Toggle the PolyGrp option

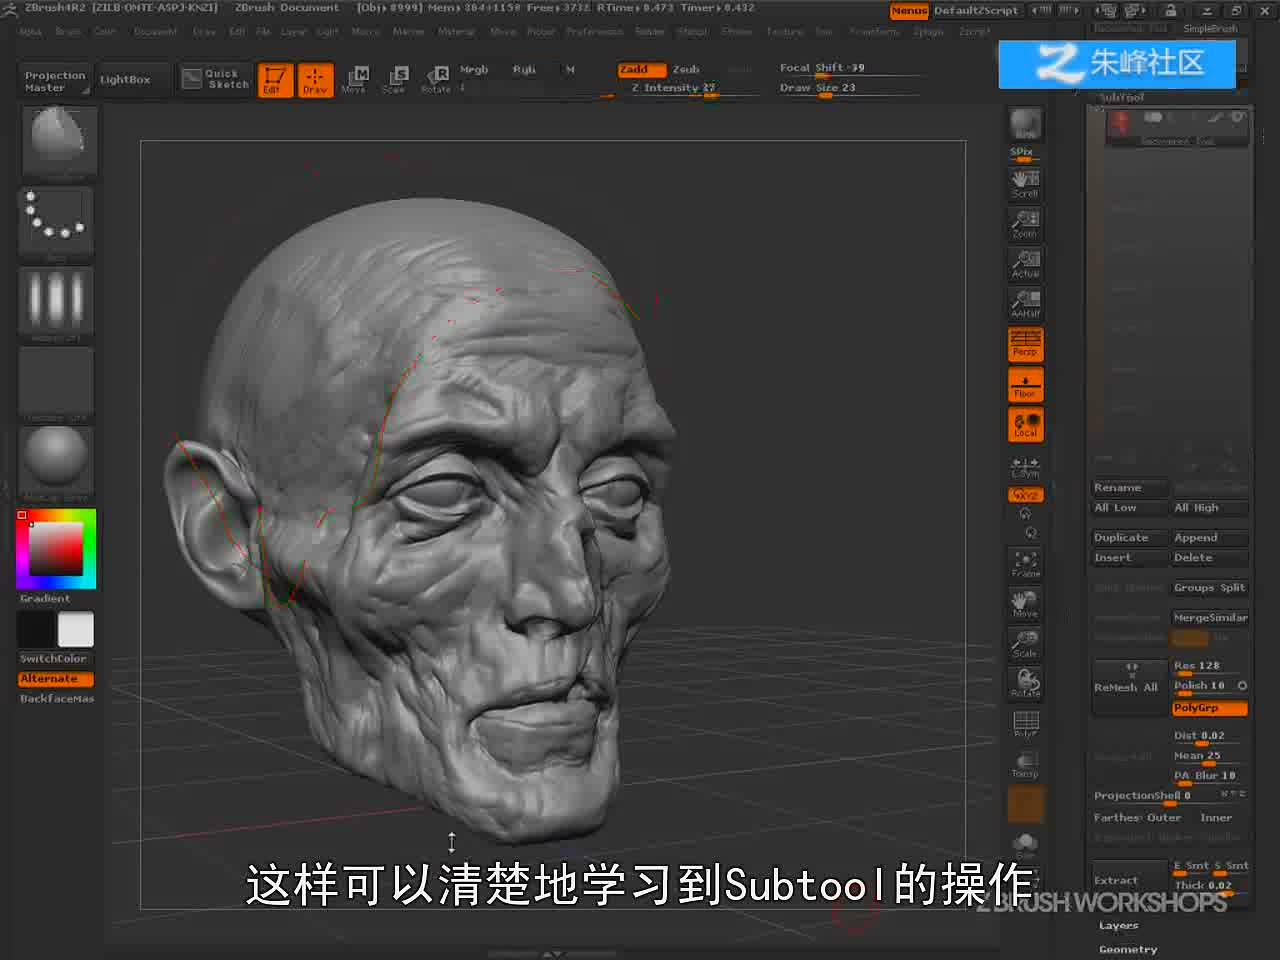[1209, 708]
